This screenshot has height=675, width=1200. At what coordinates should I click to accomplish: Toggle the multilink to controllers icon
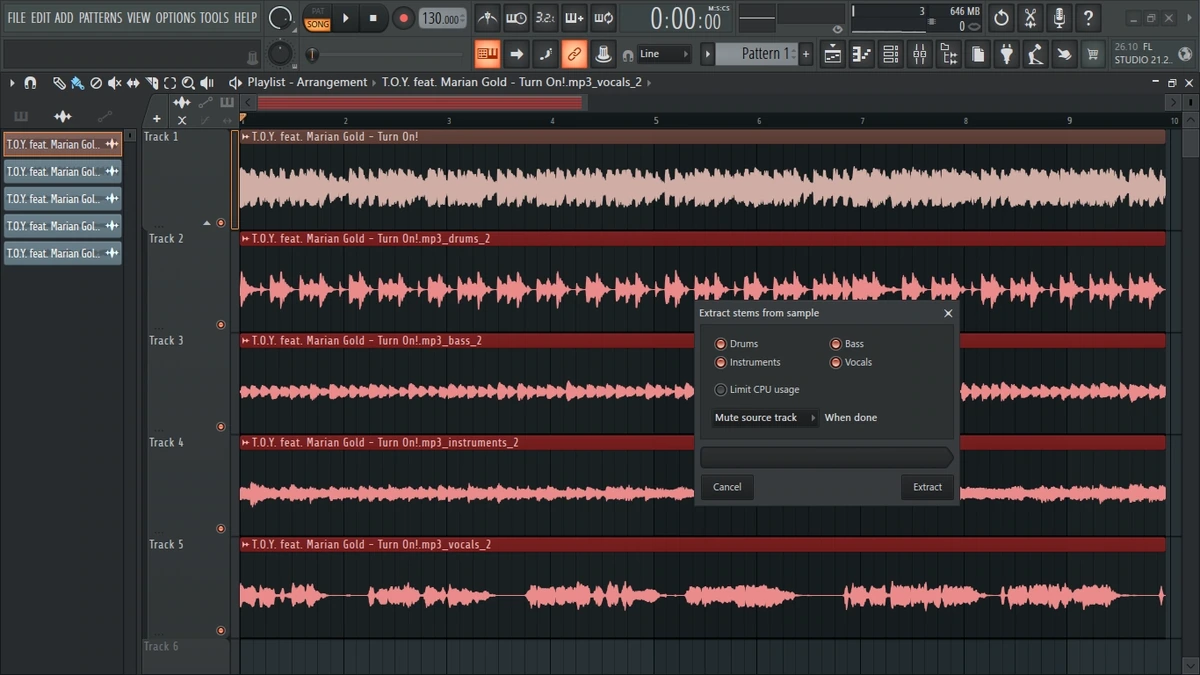point(574,54)
